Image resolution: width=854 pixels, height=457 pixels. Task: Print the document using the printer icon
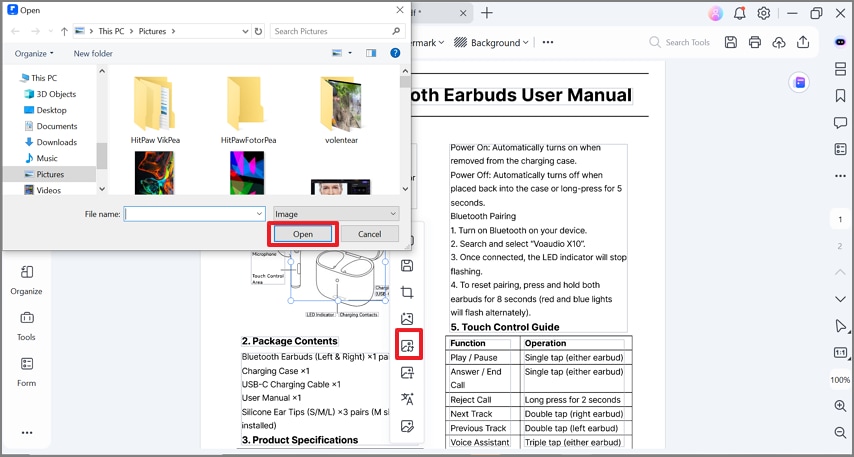[754, 42]
